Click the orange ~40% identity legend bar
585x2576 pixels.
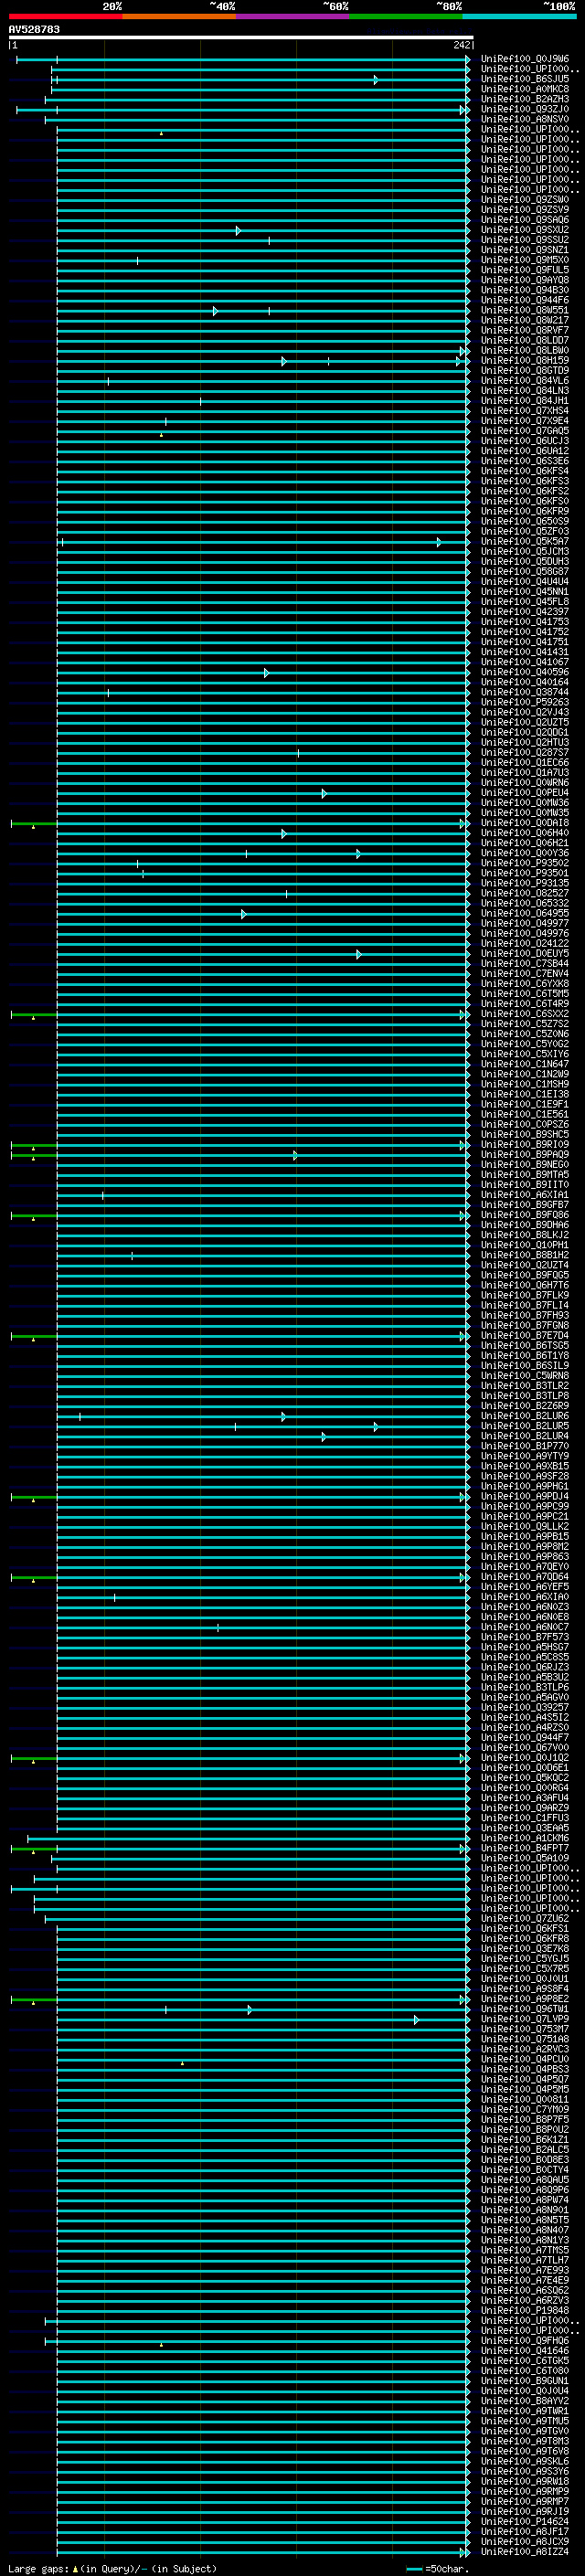pos(179,16)
